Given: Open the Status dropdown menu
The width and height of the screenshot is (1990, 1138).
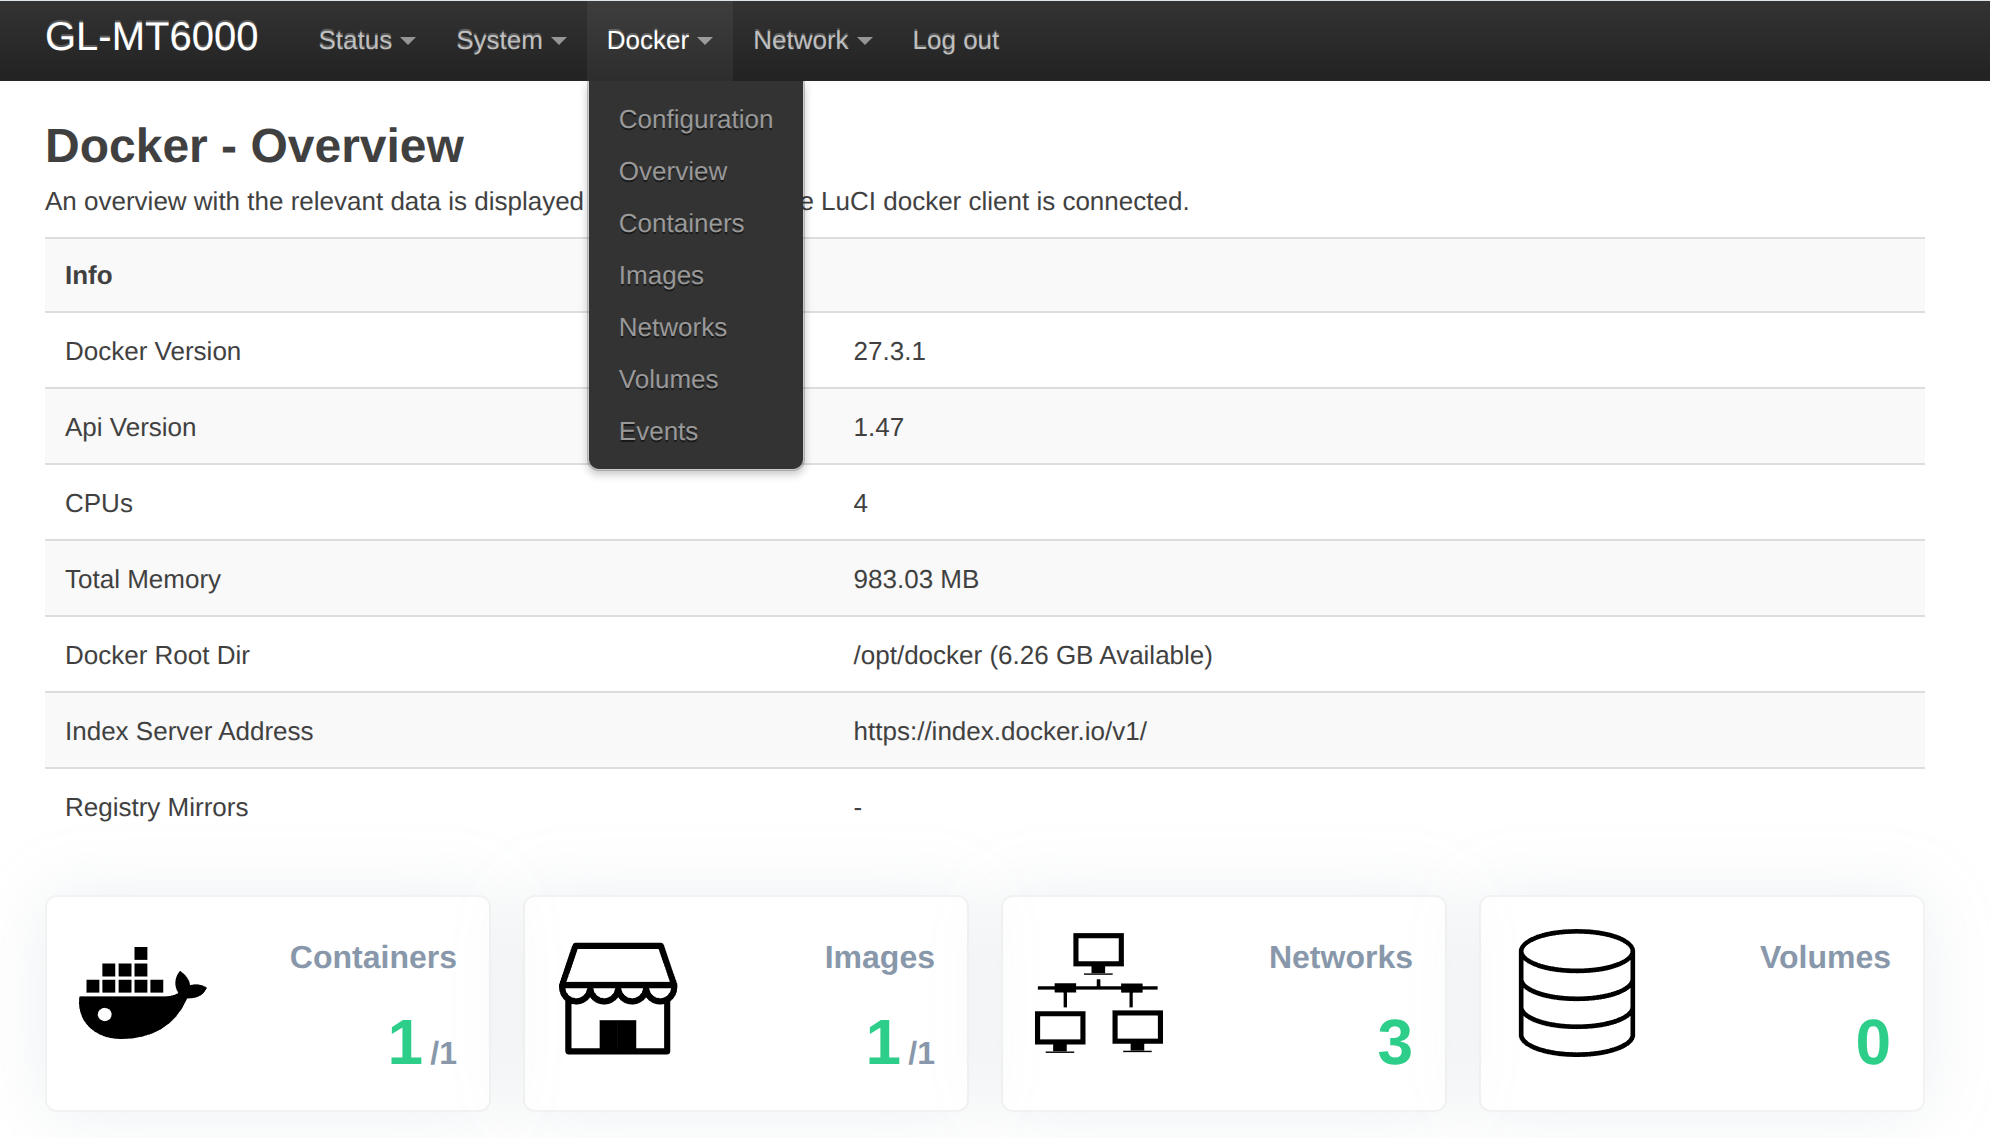Looking at the screenshot, I should click(366, 40).
